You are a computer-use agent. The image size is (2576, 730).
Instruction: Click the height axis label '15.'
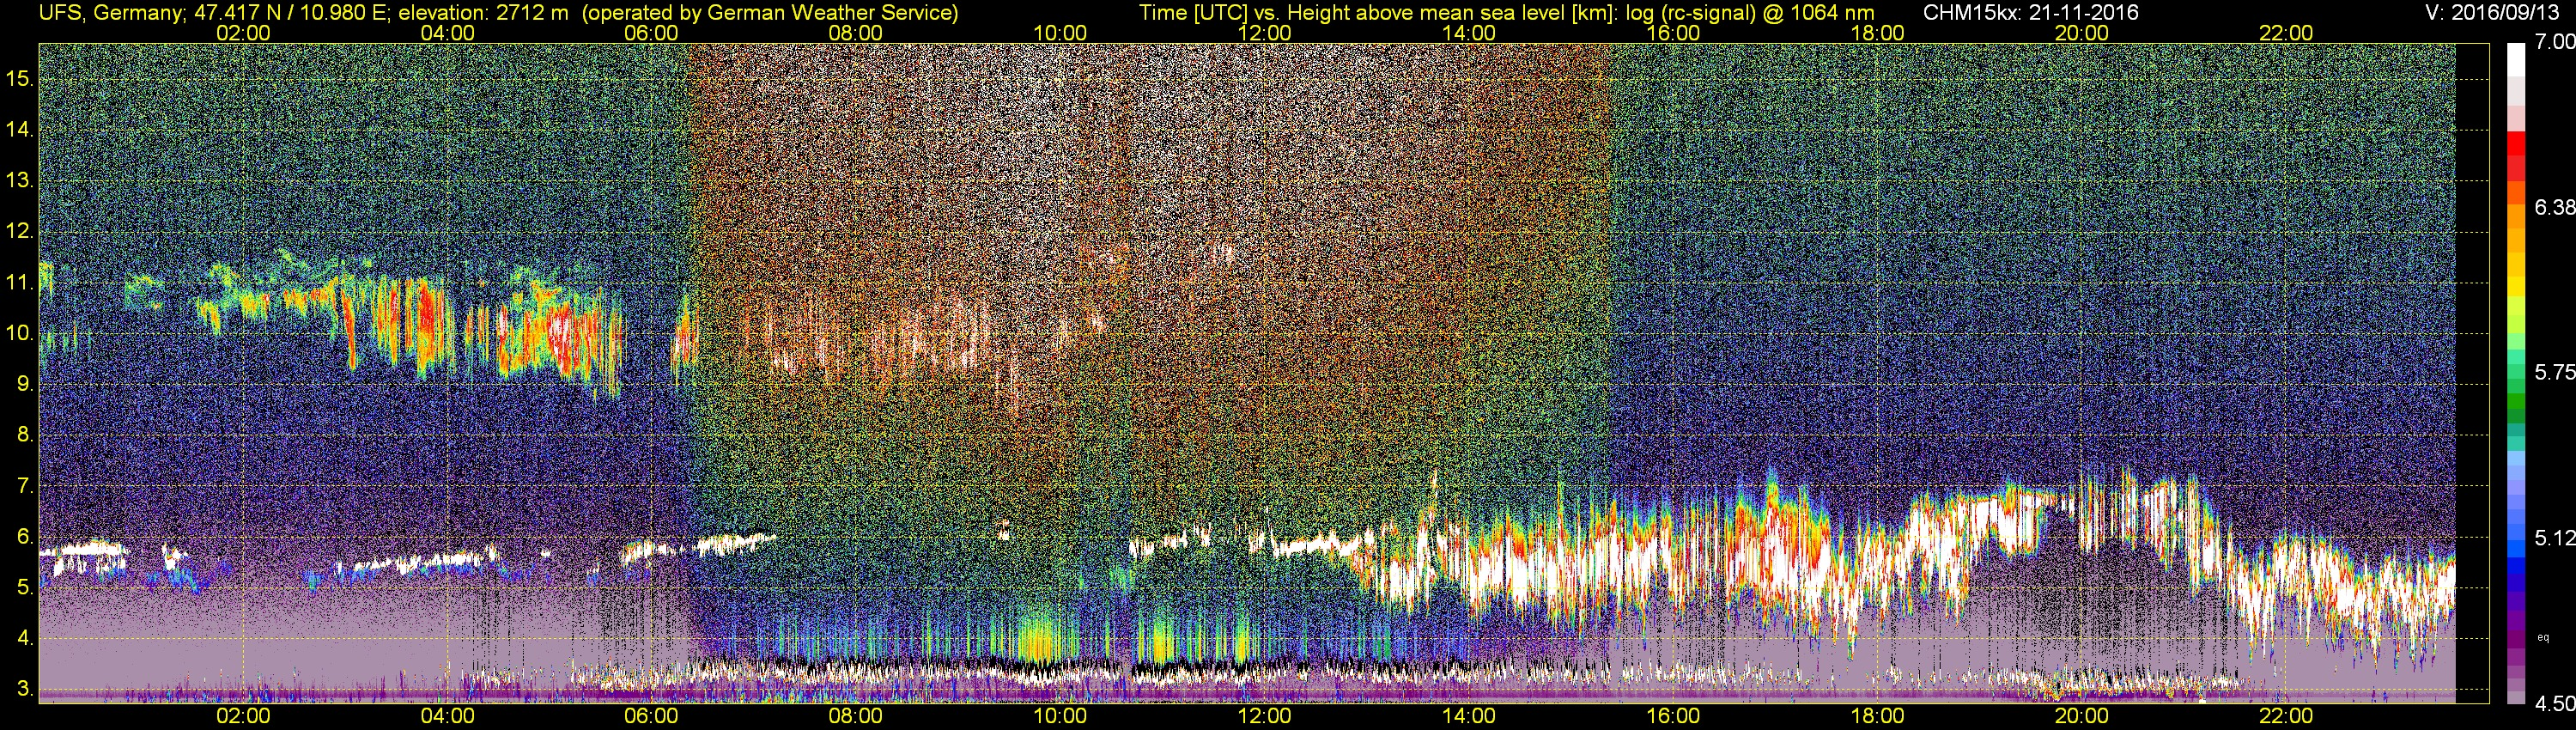19,78
